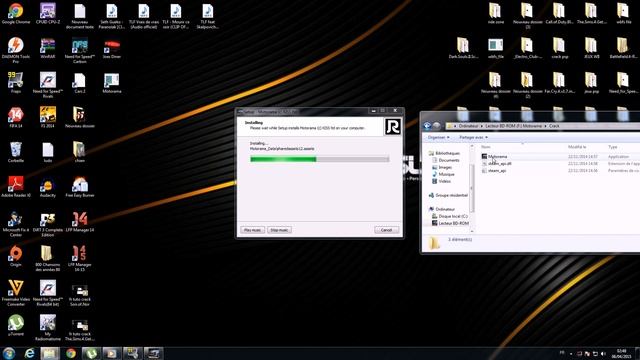The width and height of the screenshot is (640, 360).
Task: Select Bibliothèques in the navigation pane
Action: [447, 153]
